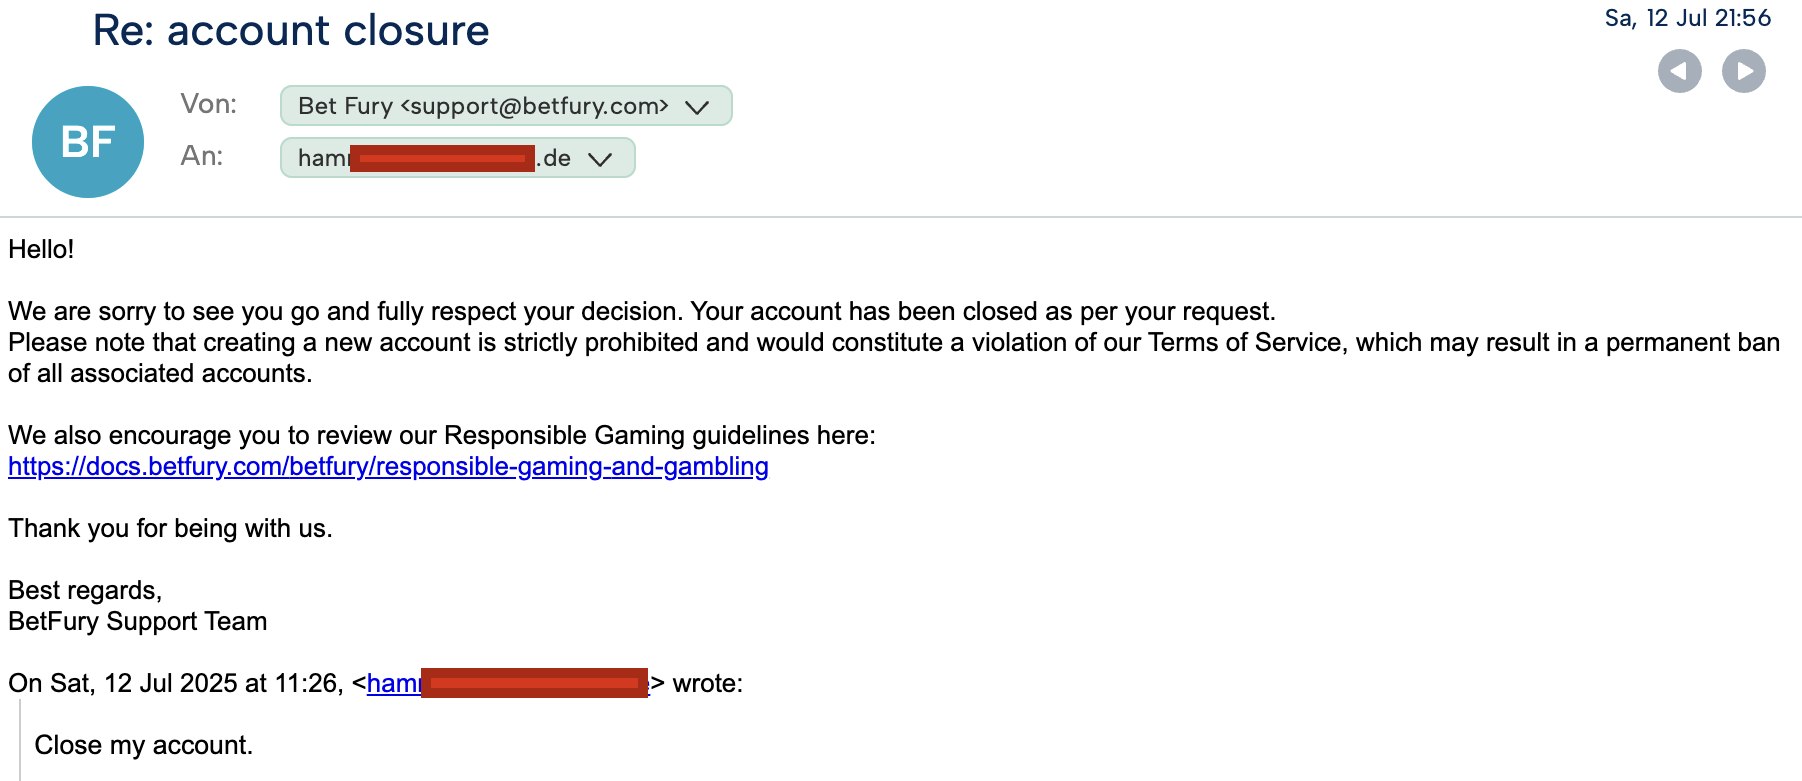Open the Responsible Gaming guidelines link

[388, 467]
